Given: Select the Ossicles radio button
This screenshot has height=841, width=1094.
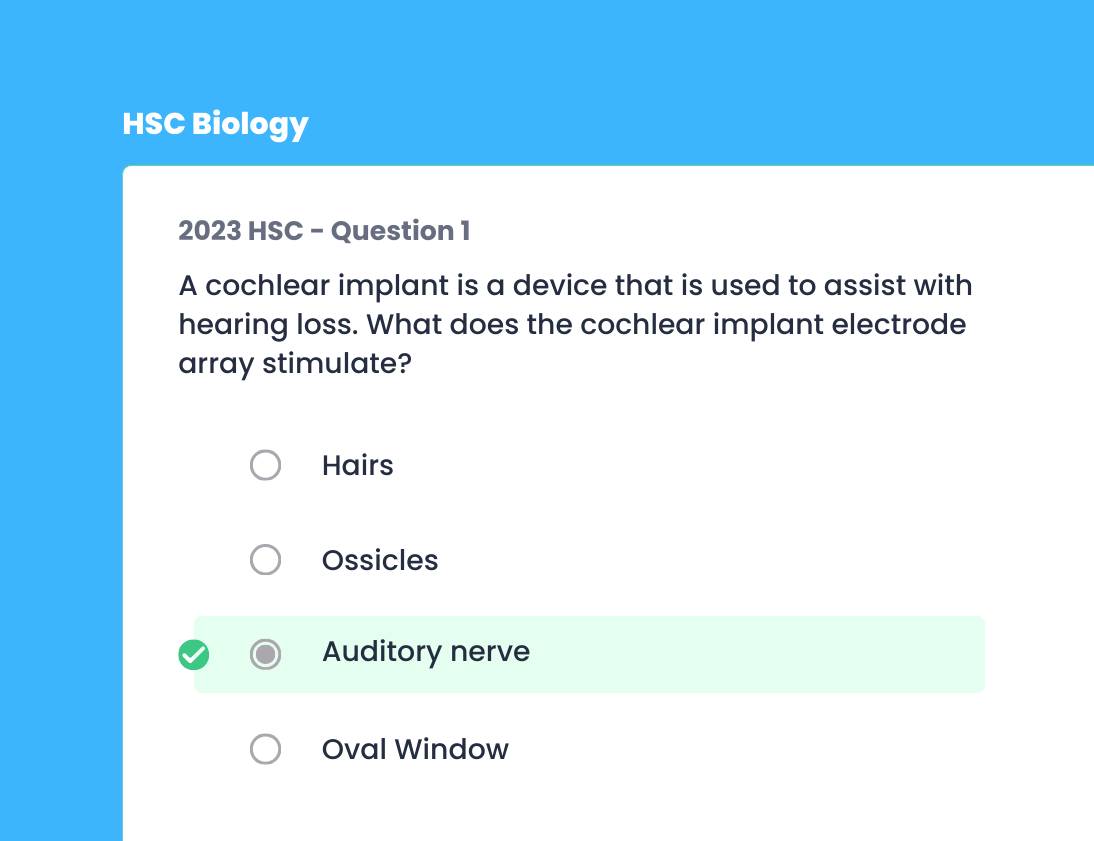Looking at the screenshot, I should tap(265, 560).
